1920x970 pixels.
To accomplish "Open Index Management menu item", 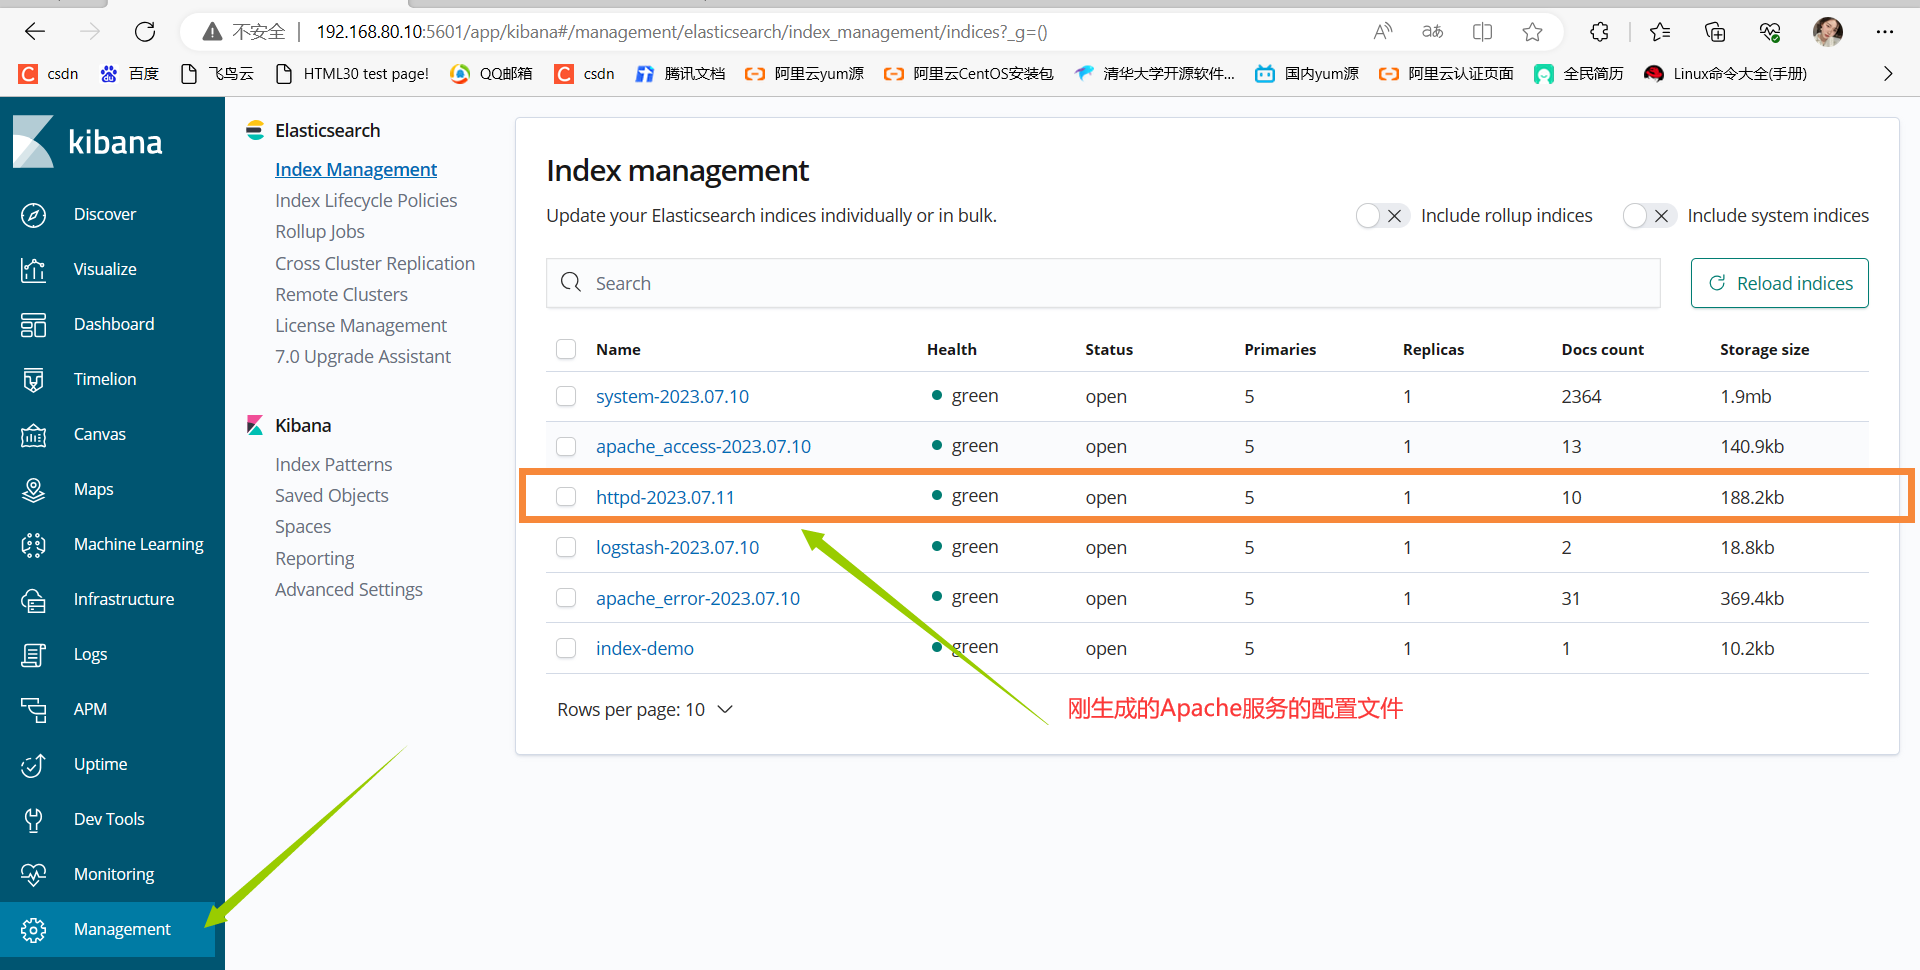I will tap(356, 169).
